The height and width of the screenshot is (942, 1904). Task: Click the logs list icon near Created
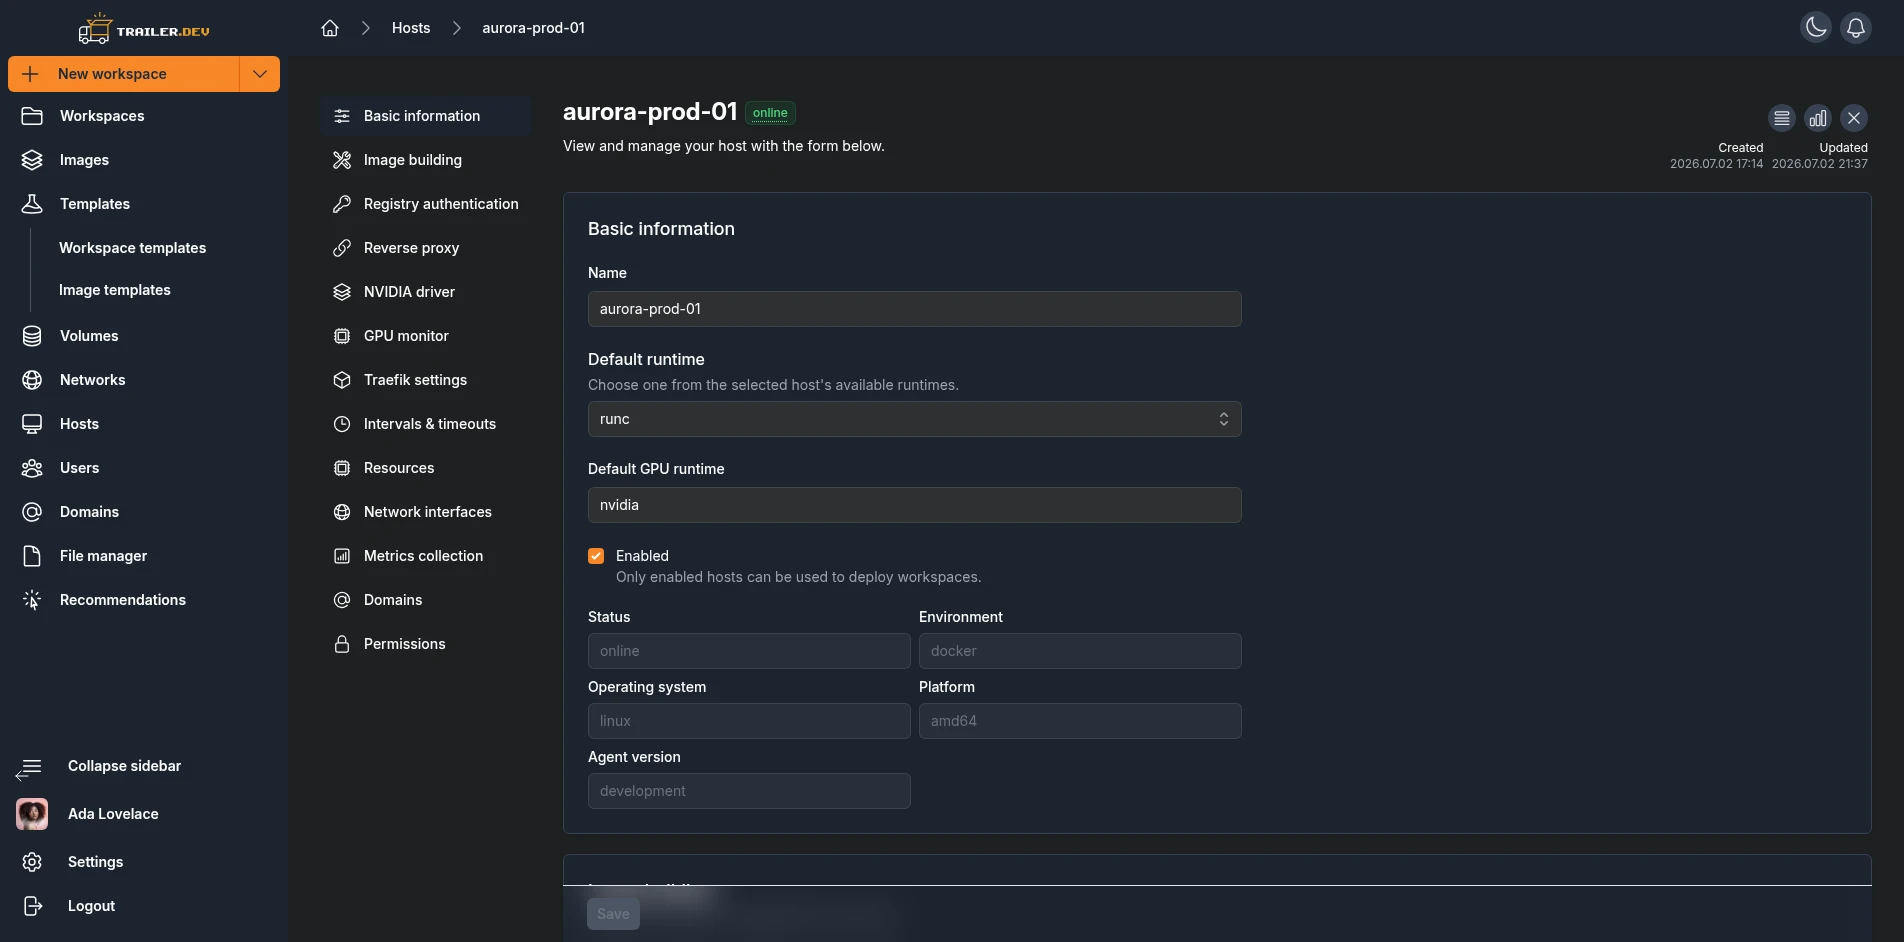pos(1782,118)
